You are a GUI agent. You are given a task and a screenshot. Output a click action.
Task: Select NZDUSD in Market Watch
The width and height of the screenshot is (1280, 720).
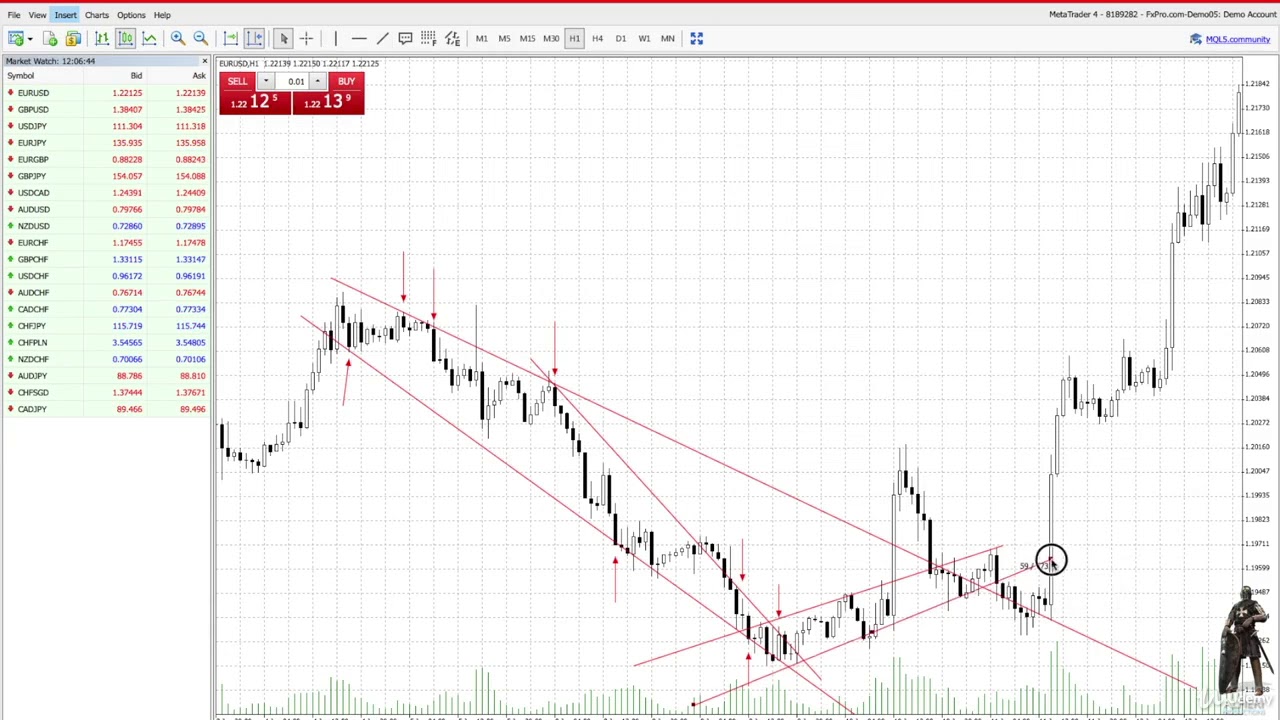[105, 226]
